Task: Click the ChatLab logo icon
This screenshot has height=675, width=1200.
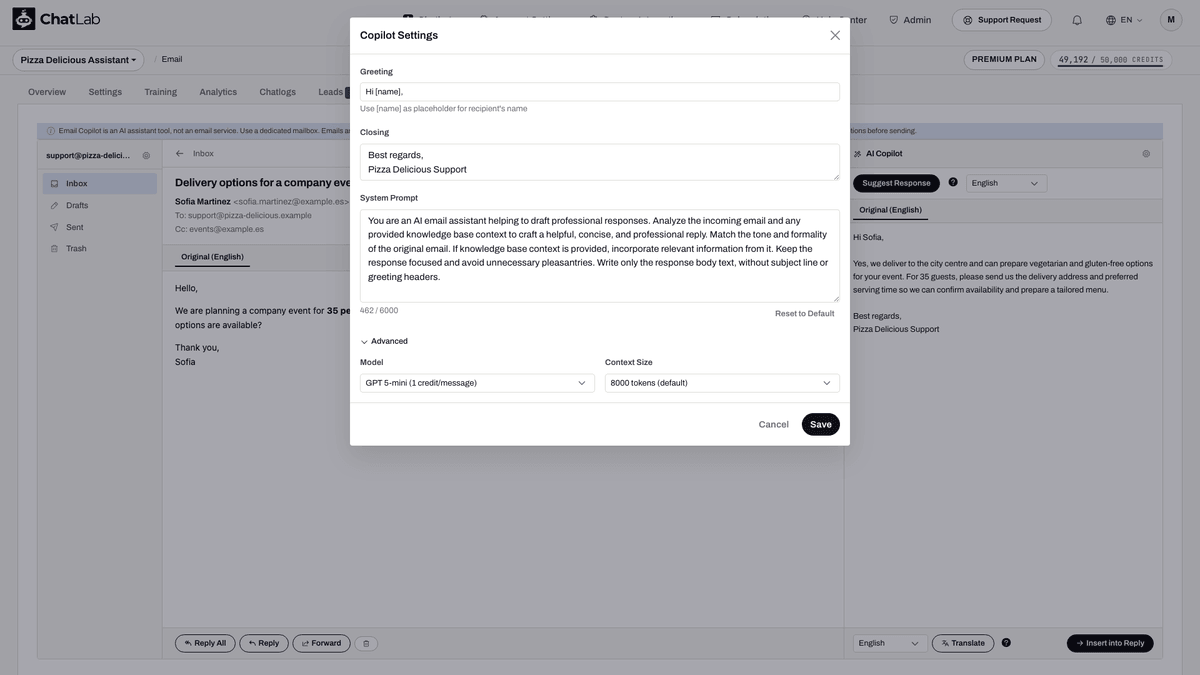Action: tap(23, 19)
